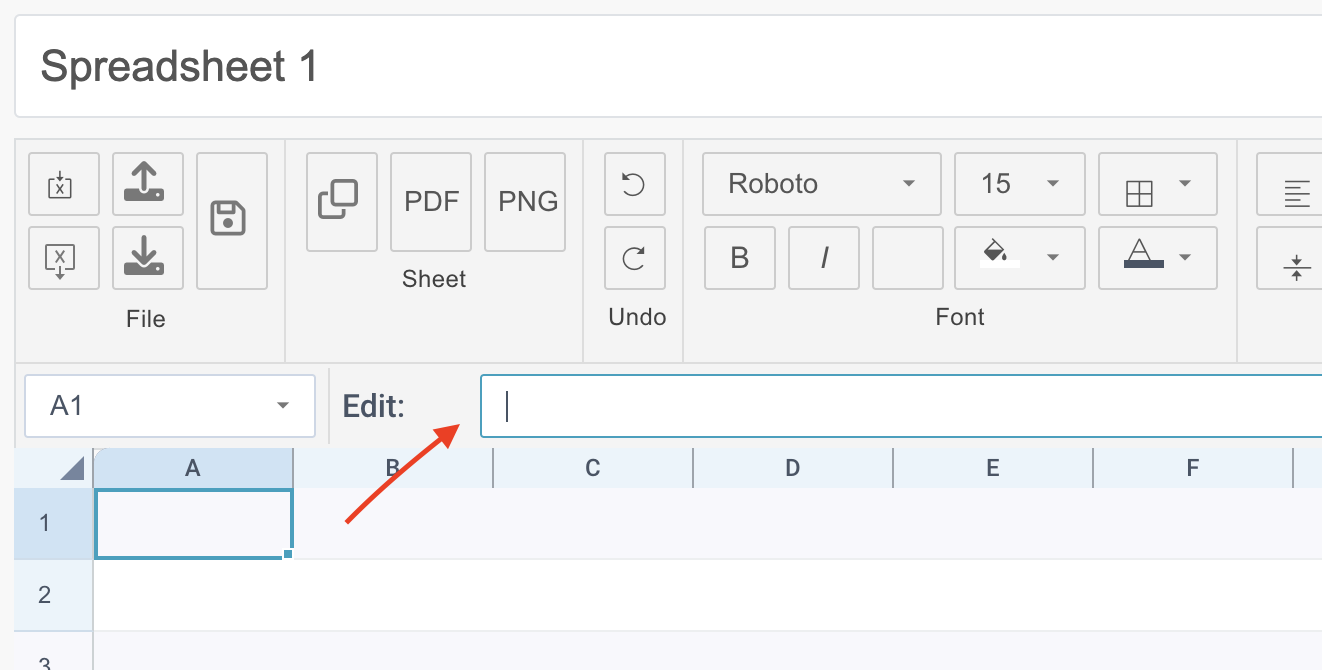This screenshot has width=1322, height=670.
Task: Open the font size 15 dropdown
Action: pyautogui.click(x=1019, y=184)
